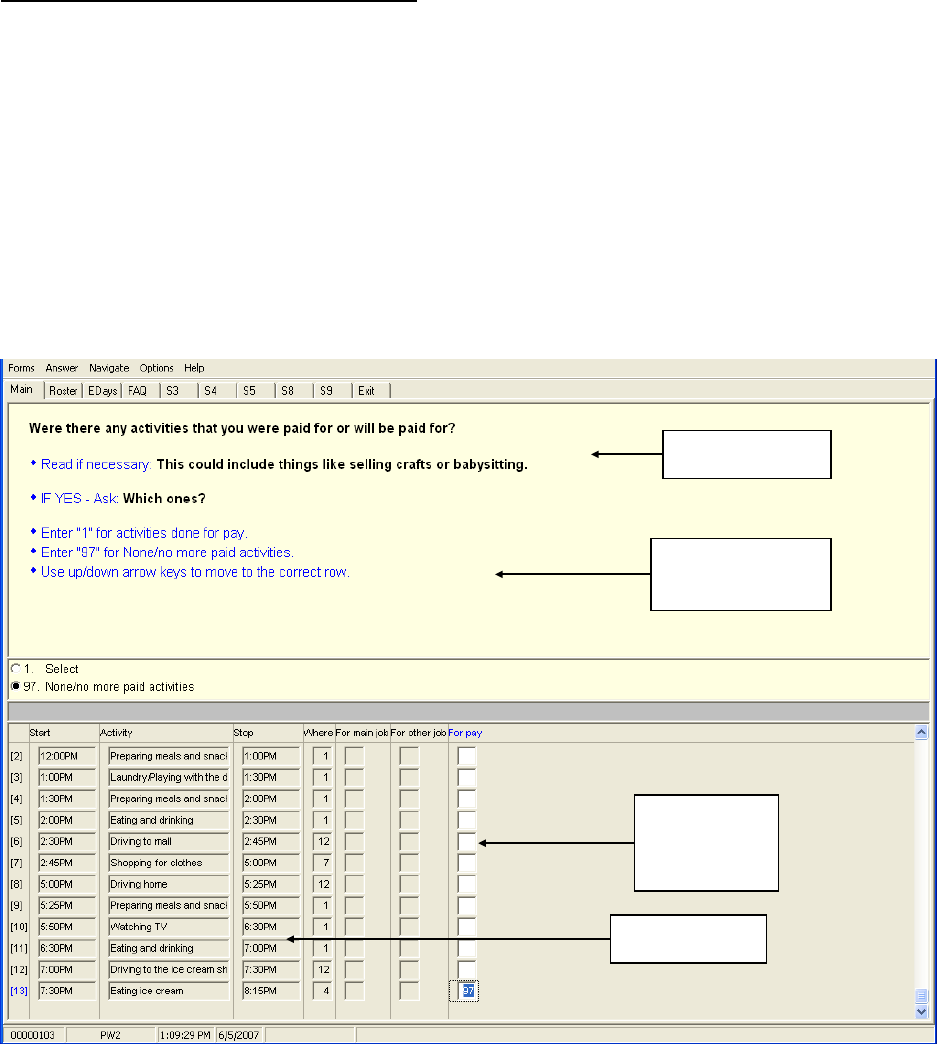Click the For pay field in row 12
Viewport: 937px width, 1044px height.
pyautogui.click(x=467, y=969)
